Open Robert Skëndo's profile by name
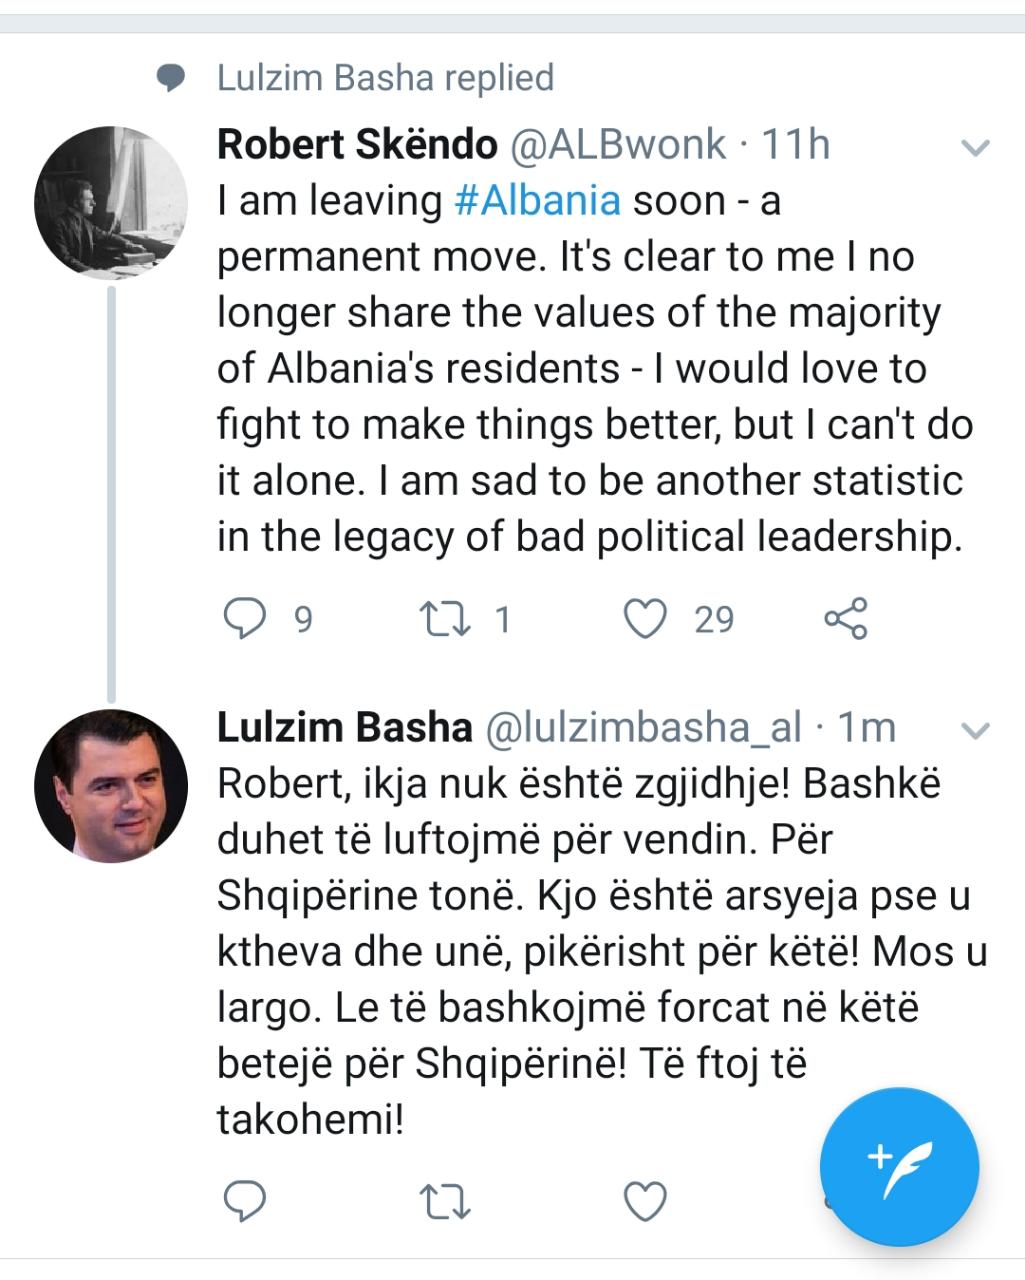The image size is (1025, 1280). point(357,145)
